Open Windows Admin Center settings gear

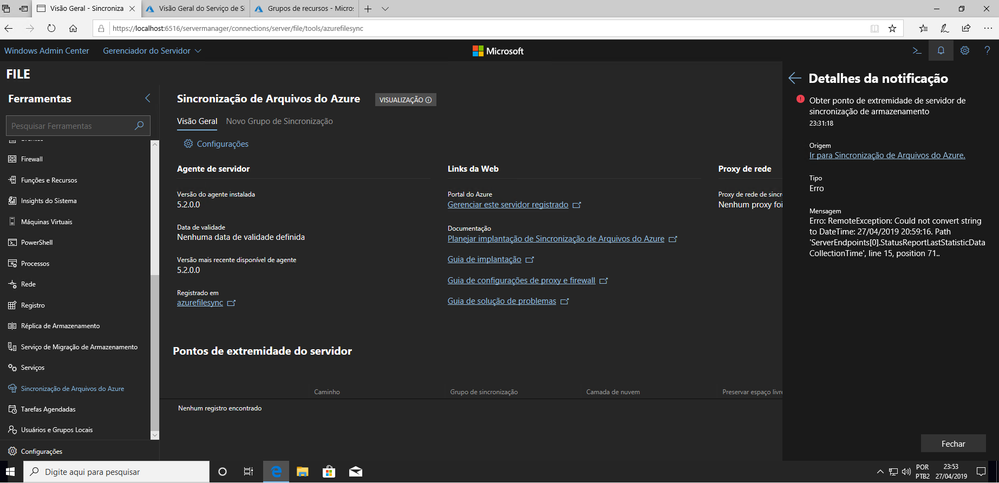pyautogui.click(x=965, y=51)
